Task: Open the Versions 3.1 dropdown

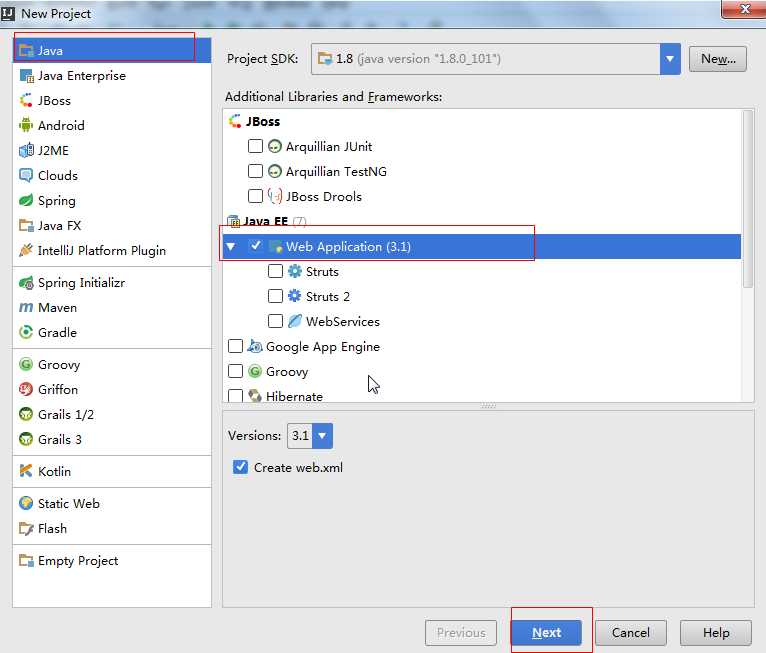Action: pyautogui.click(x=322, y=436)
